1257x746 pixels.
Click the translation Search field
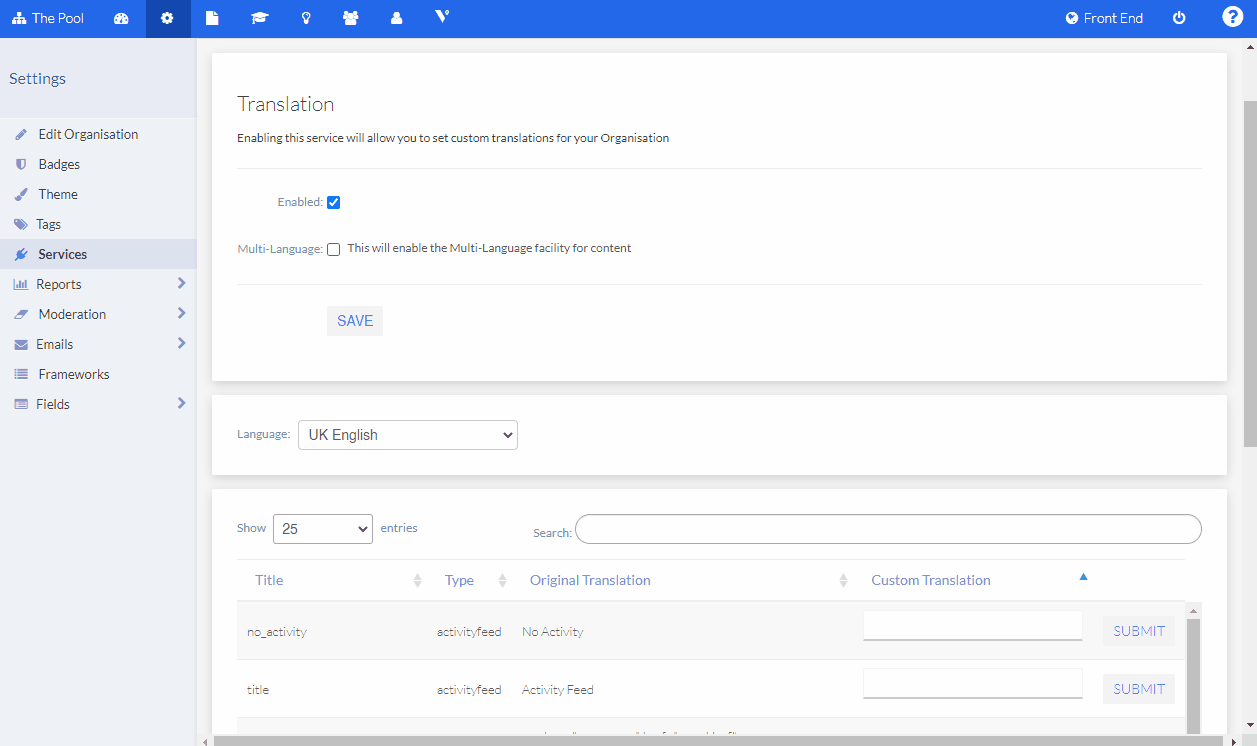click(x=888, y=529)
